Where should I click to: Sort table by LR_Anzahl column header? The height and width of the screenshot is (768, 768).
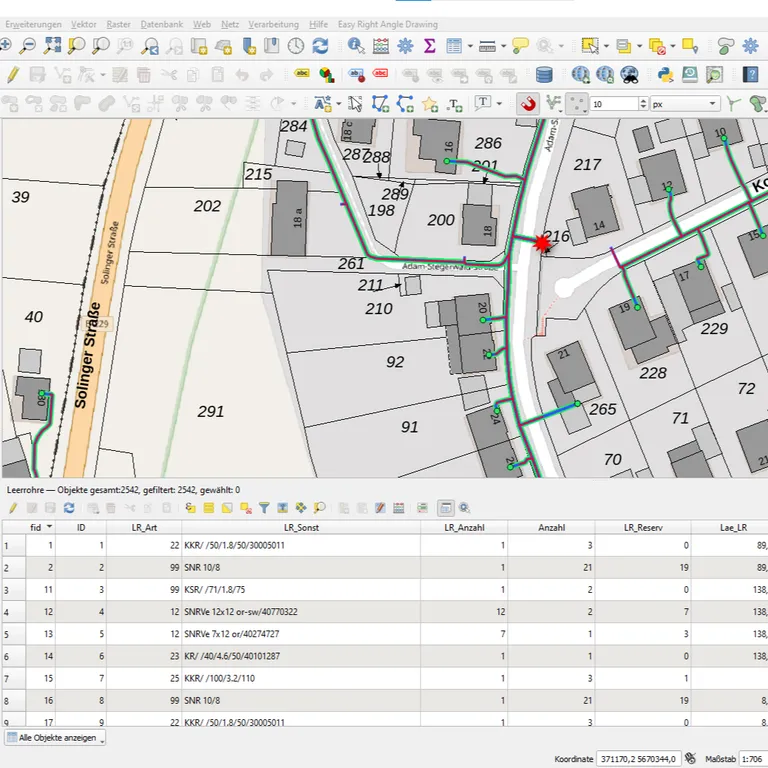point(464,528)
